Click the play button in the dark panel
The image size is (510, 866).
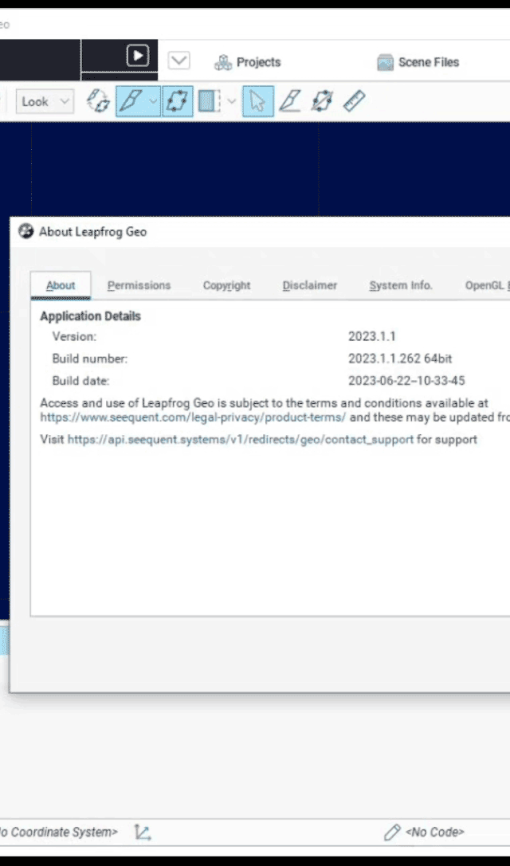138,56
